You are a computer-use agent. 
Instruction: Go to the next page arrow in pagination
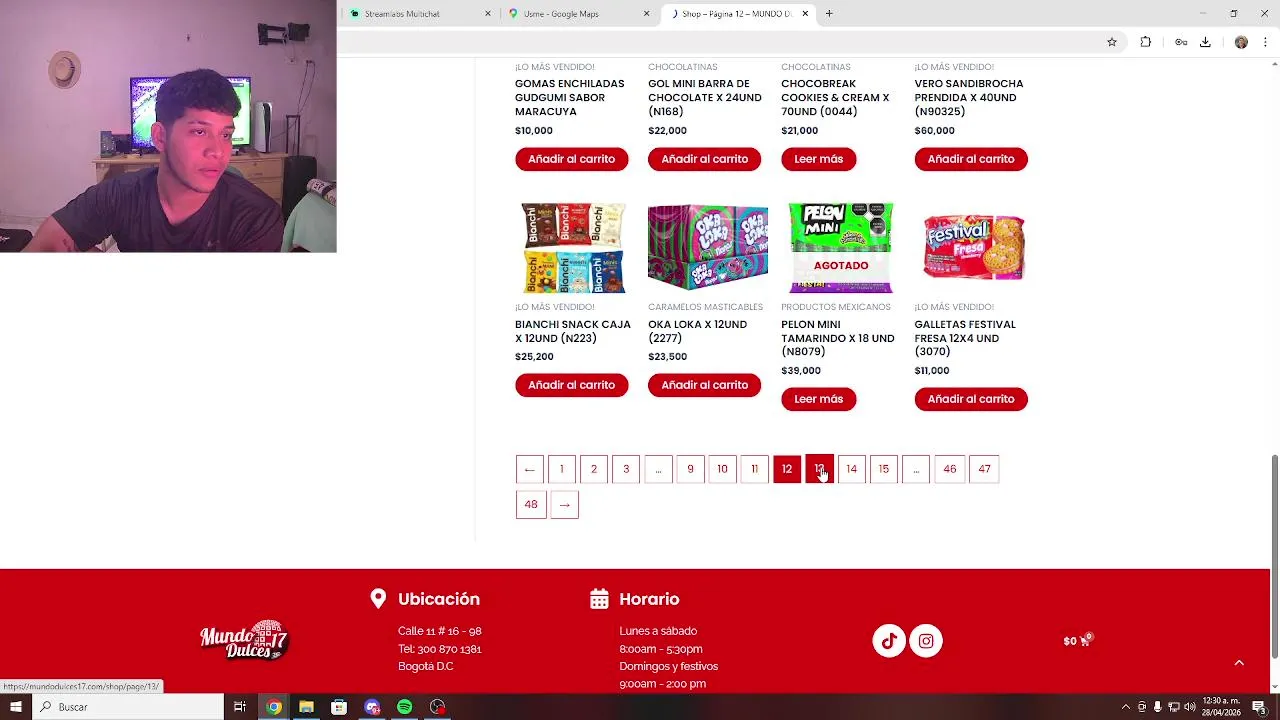tap(564, 504)
